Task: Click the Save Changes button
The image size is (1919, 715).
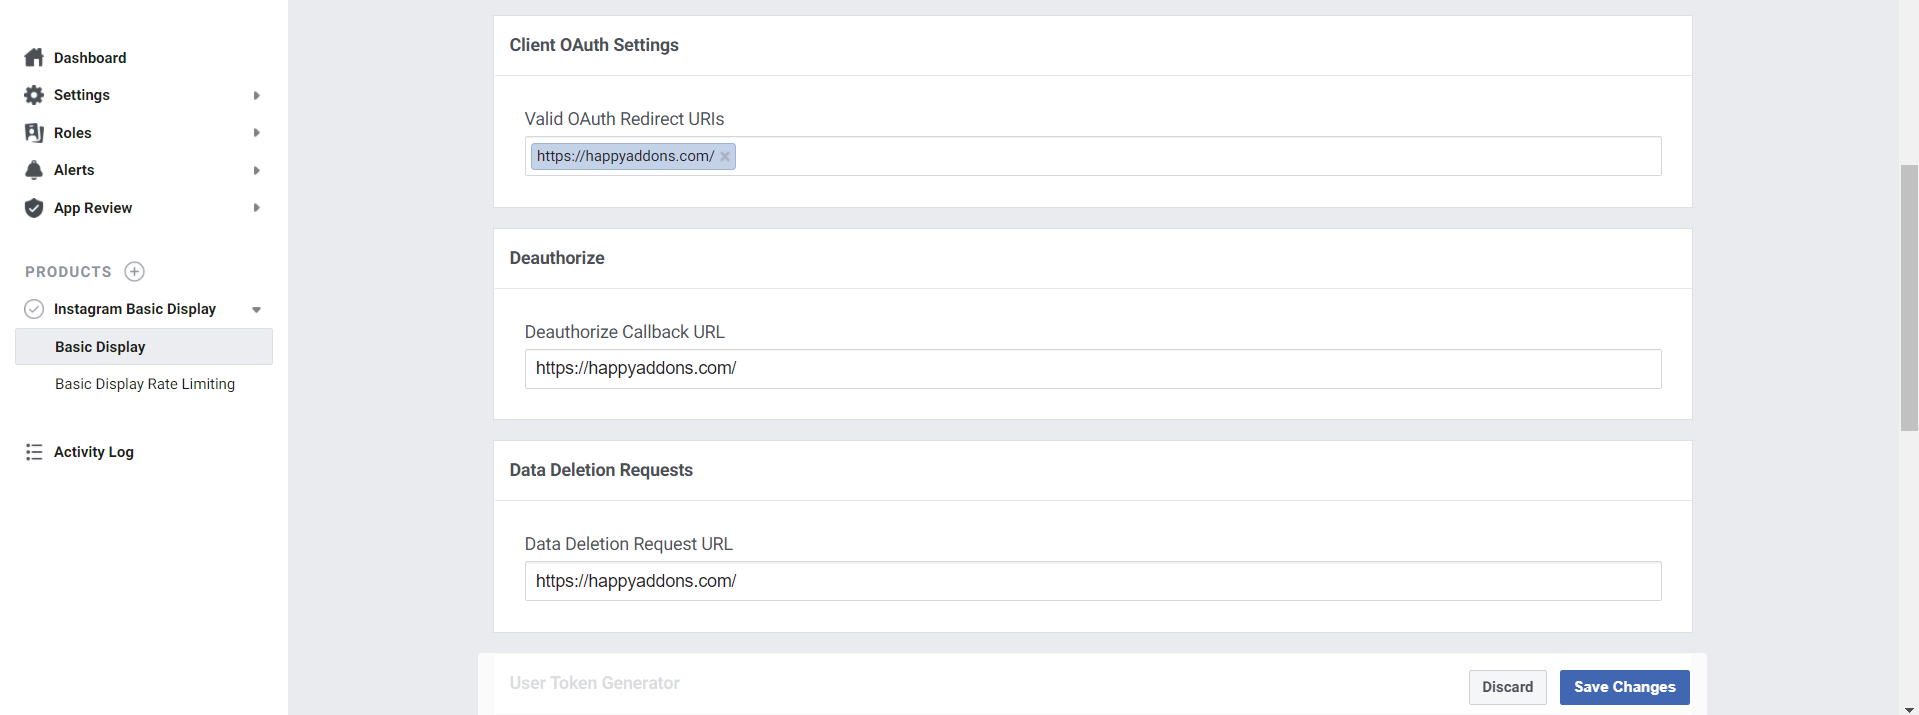Action: [x=1624, y=687]
